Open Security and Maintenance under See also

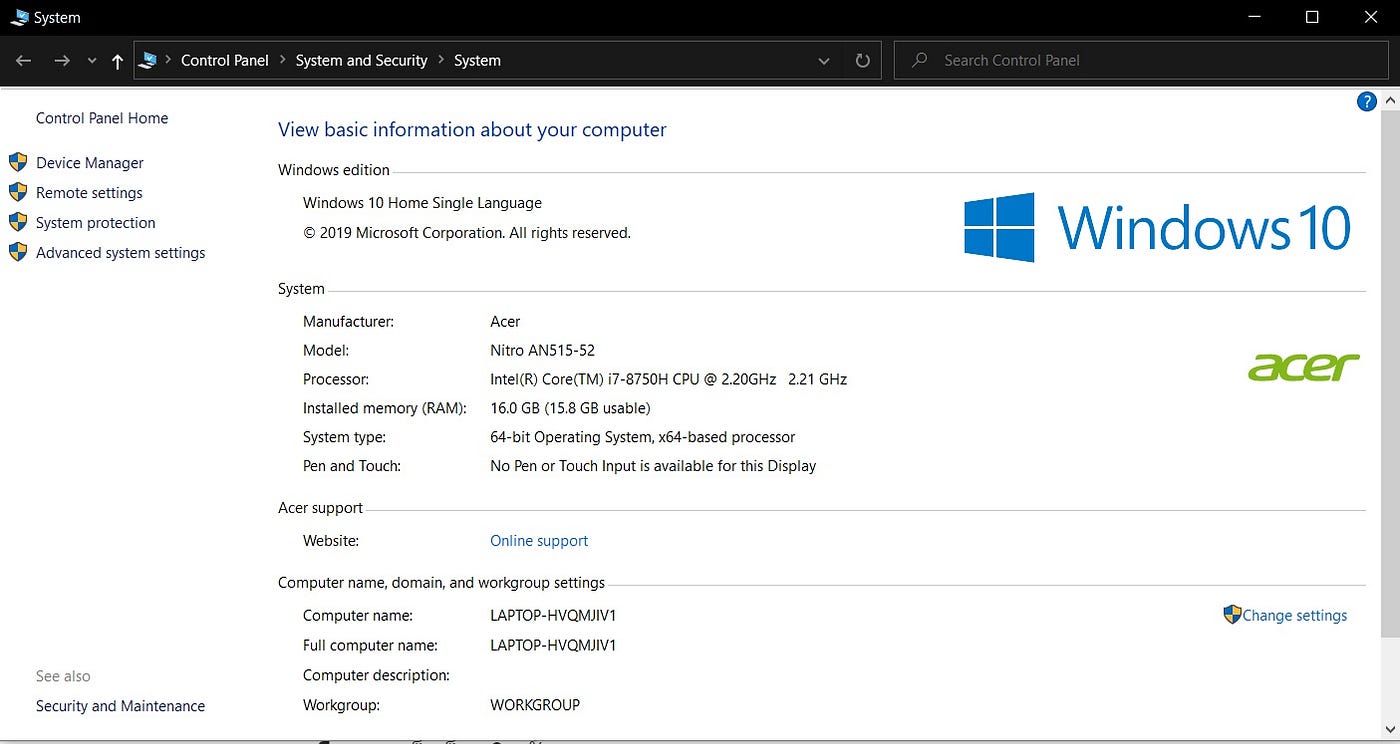click(119, 705)
